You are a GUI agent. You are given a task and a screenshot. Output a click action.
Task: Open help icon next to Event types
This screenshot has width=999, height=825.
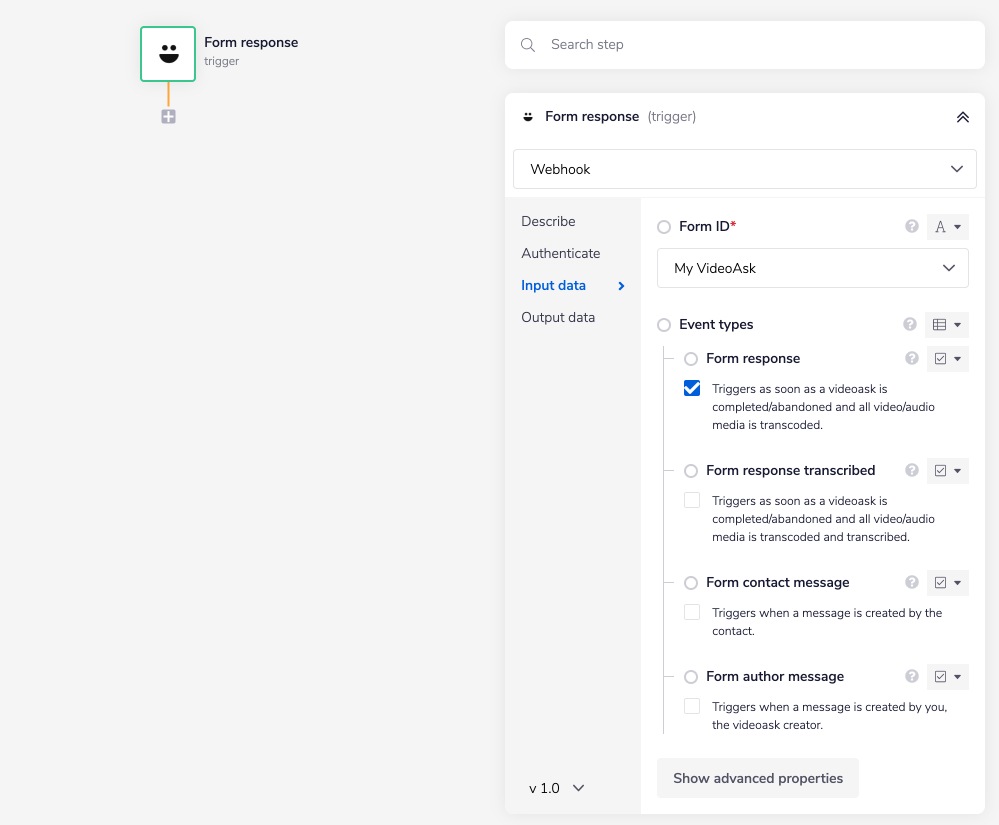pyautogui.click(x=910, y=325)
